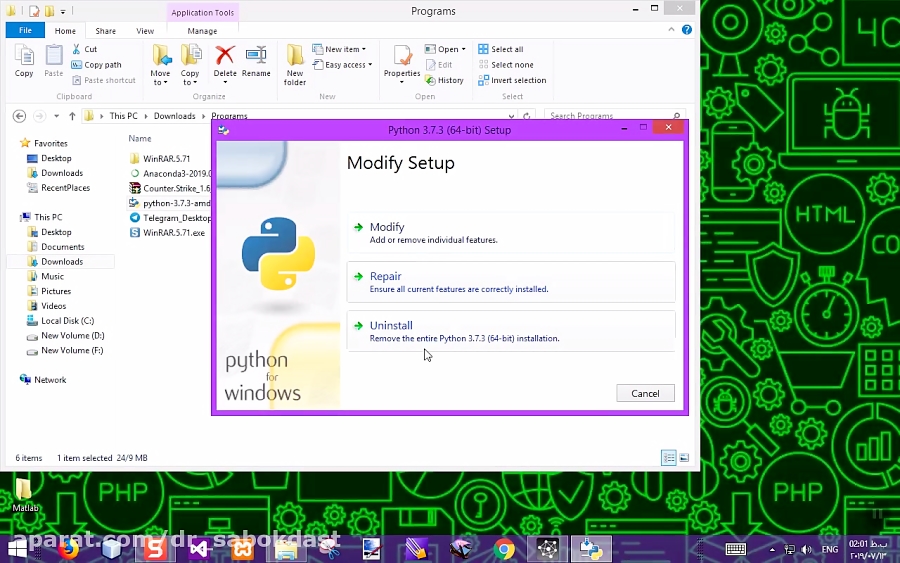The height and width of the screenshot is (563, 900).
Task: Choose the Modify option in Python setup
Action: [511, 232]
